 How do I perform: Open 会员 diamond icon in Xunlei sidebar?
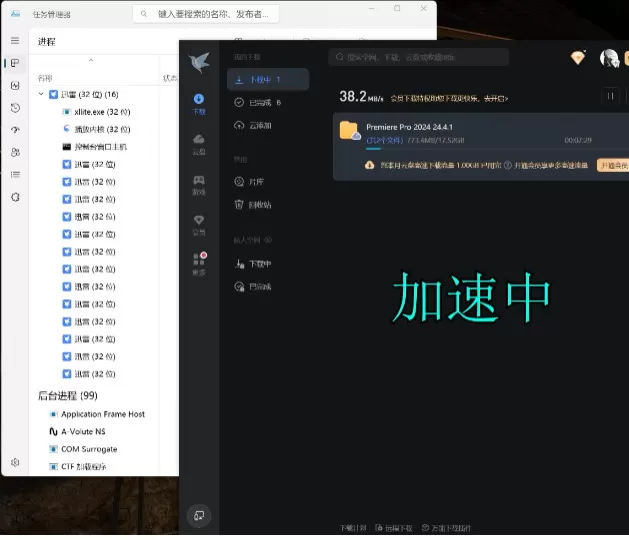click(x=199, y=225)
